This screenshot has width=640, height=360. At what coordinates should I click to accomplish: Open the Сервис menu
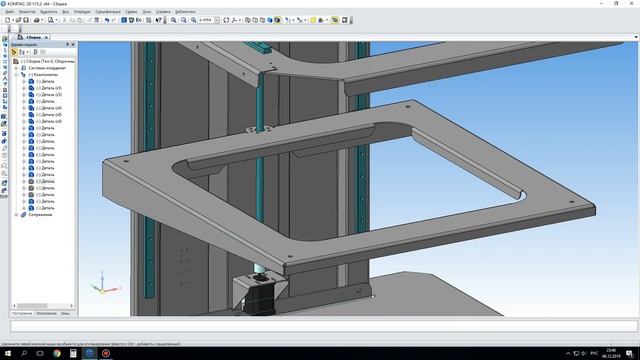click(x=131, y=12)
